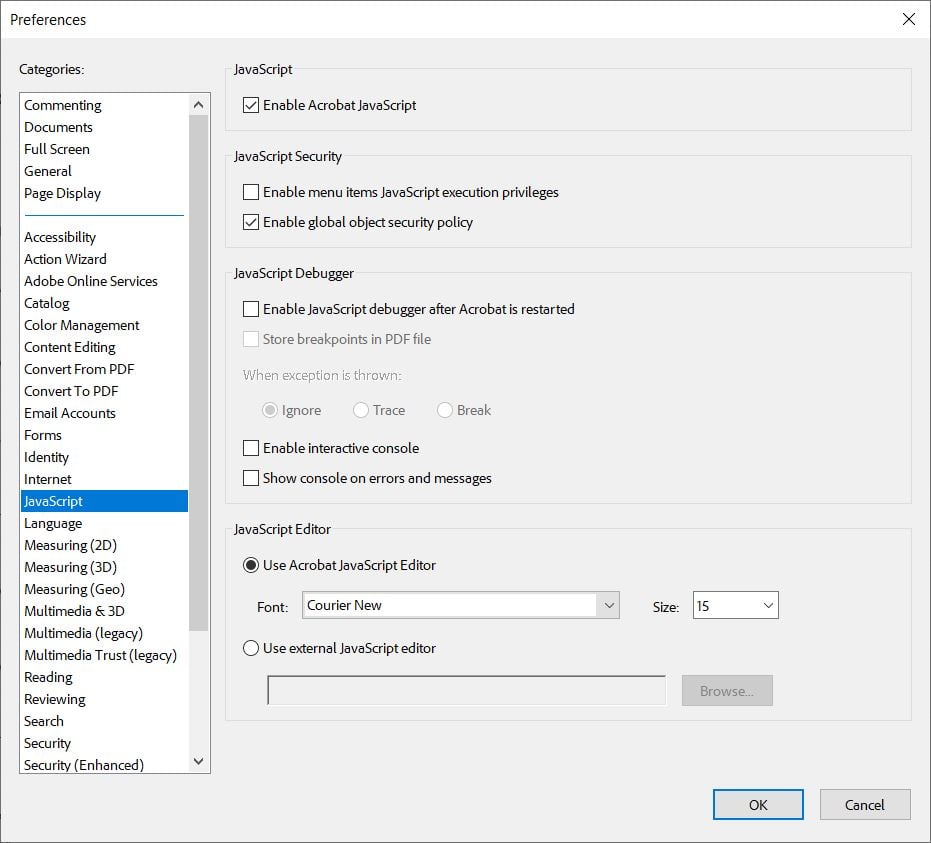Select Use Acrobat JavaScript Editor option
Screen dimensions: 931x843
[x=249, y=565]
